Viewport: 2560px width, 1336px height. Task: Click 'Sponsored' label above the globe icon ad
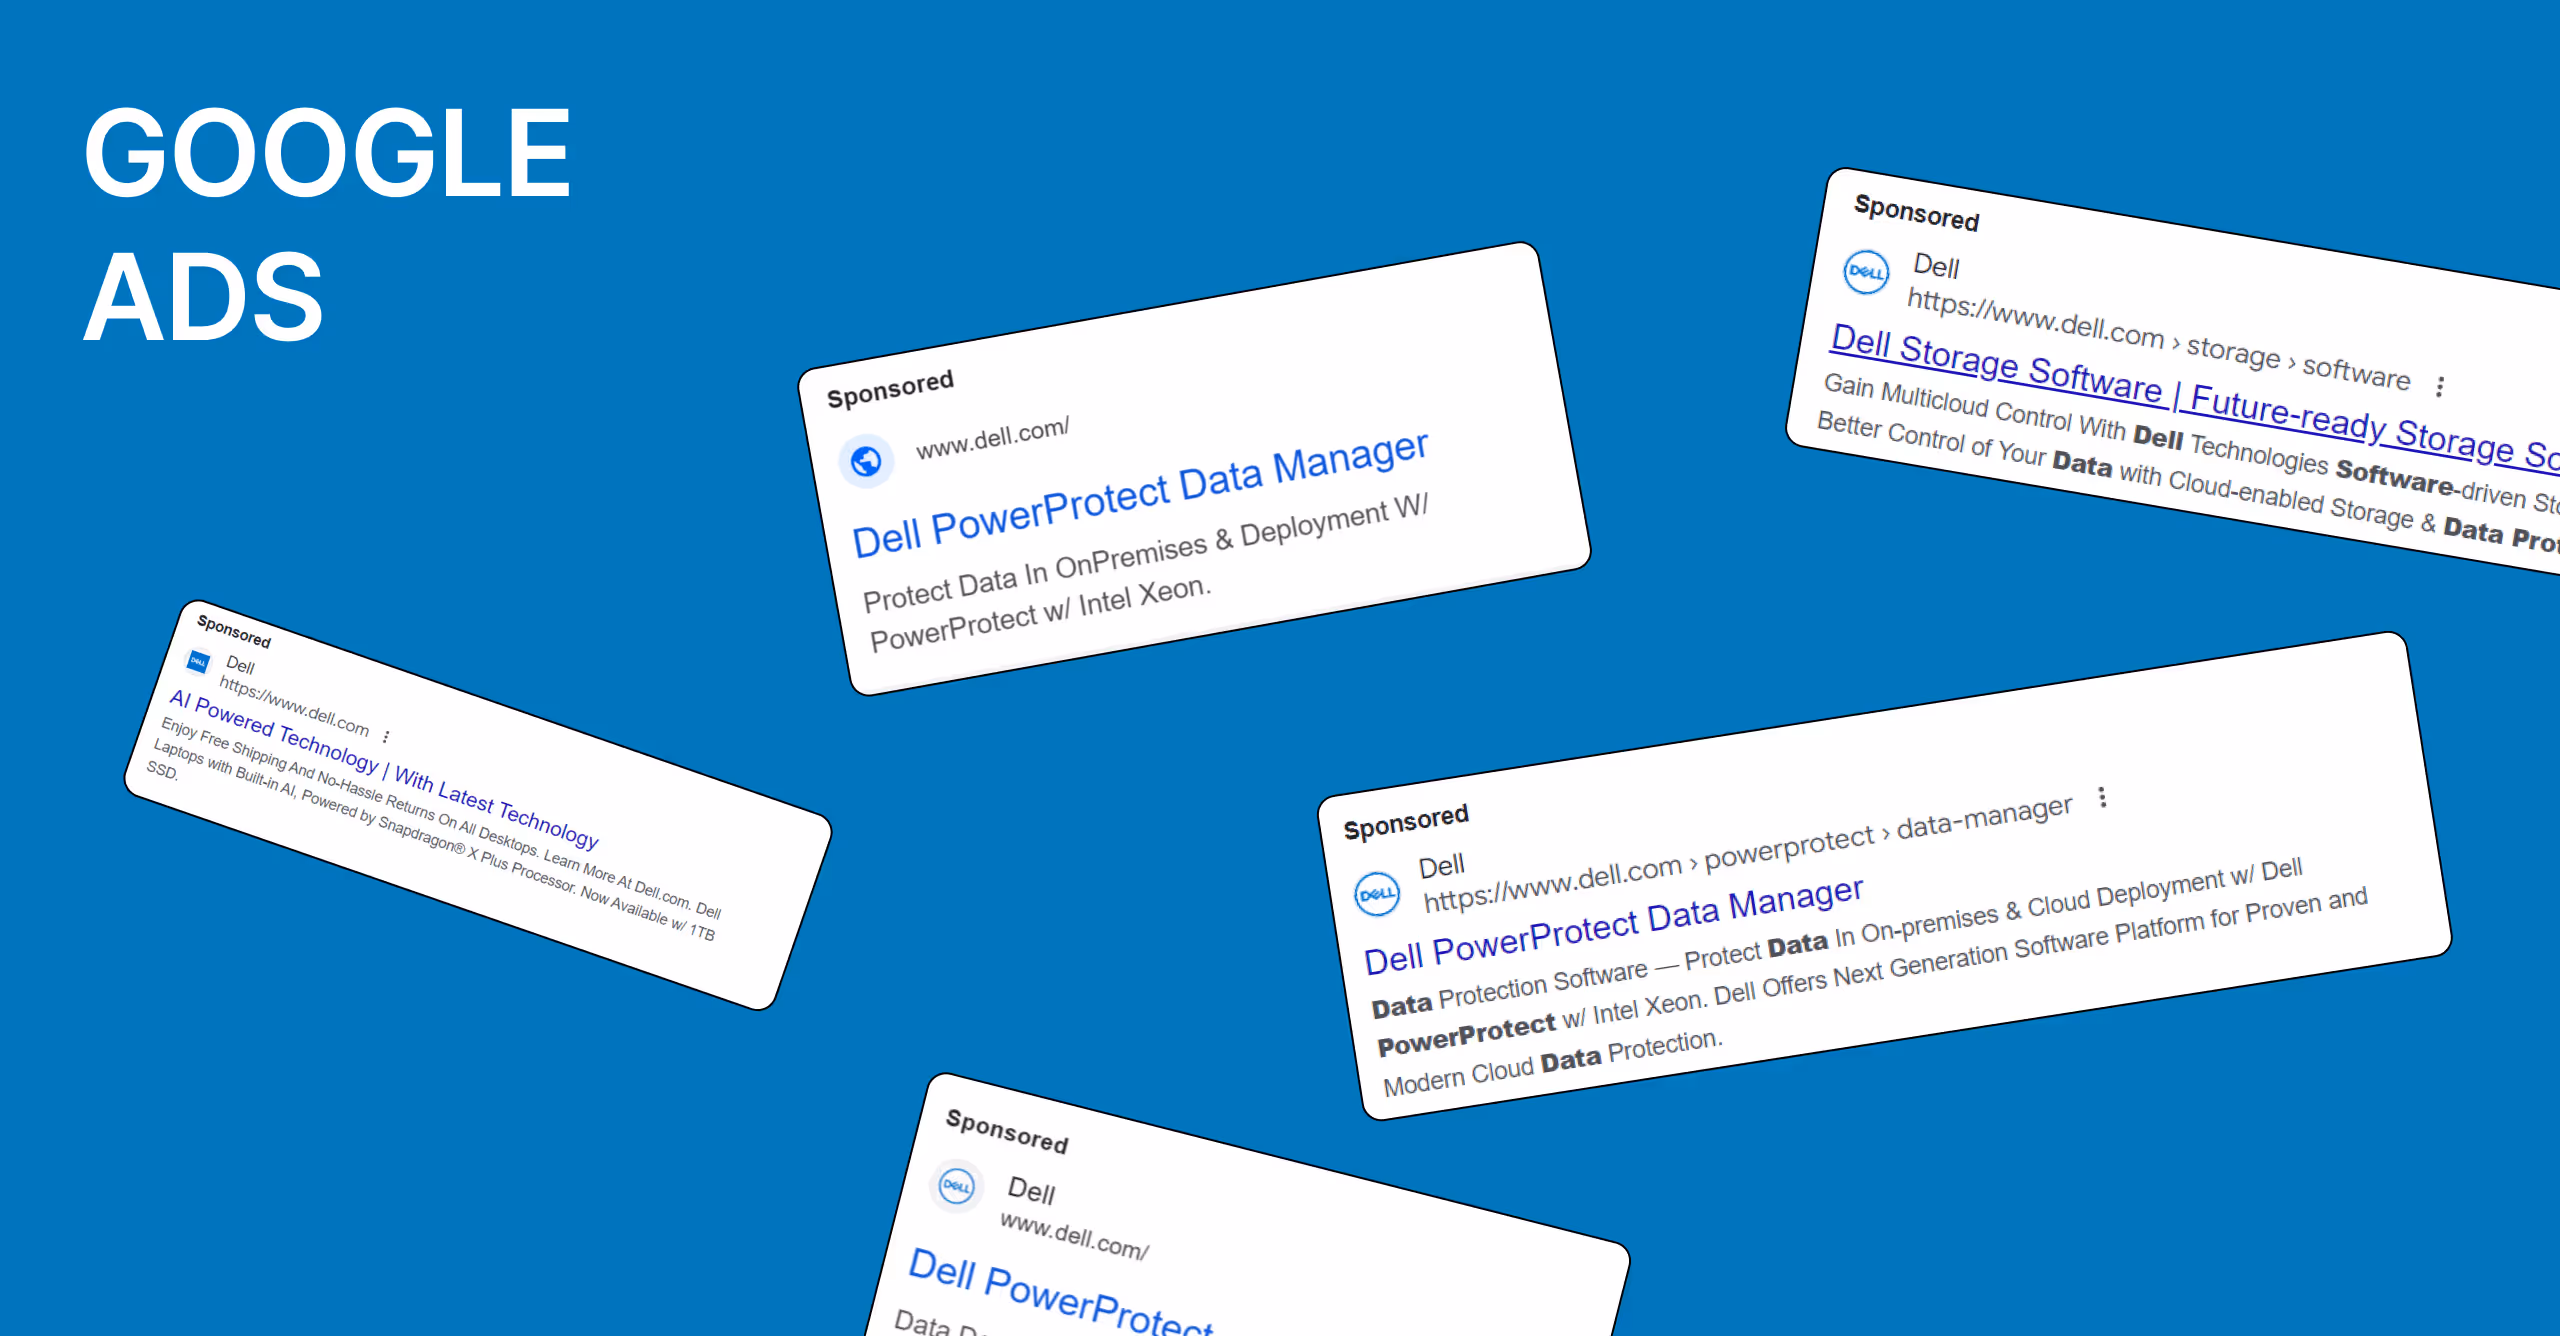tap(890, 389)
